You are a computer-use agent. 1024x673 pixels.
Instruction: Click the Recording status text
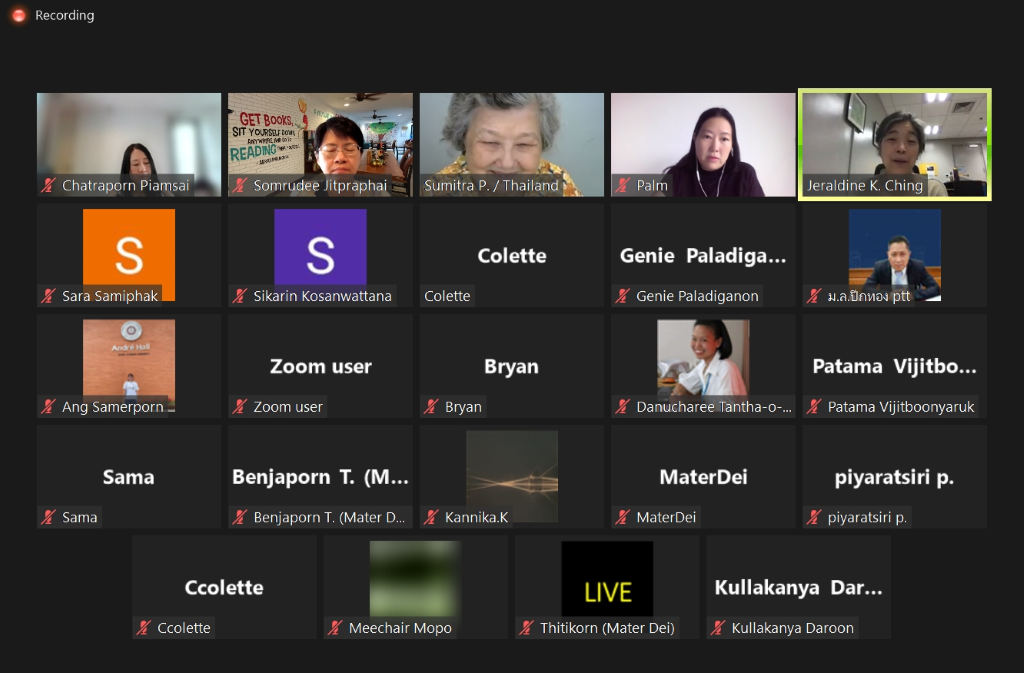(x=64, y=16)
